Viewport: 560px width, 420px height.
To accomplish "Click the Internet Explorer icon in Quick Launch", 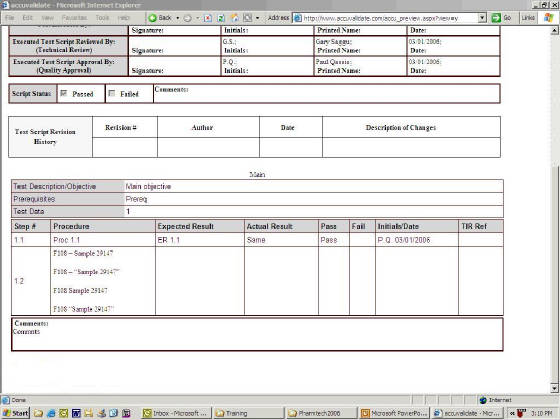I will coord(51,413).
